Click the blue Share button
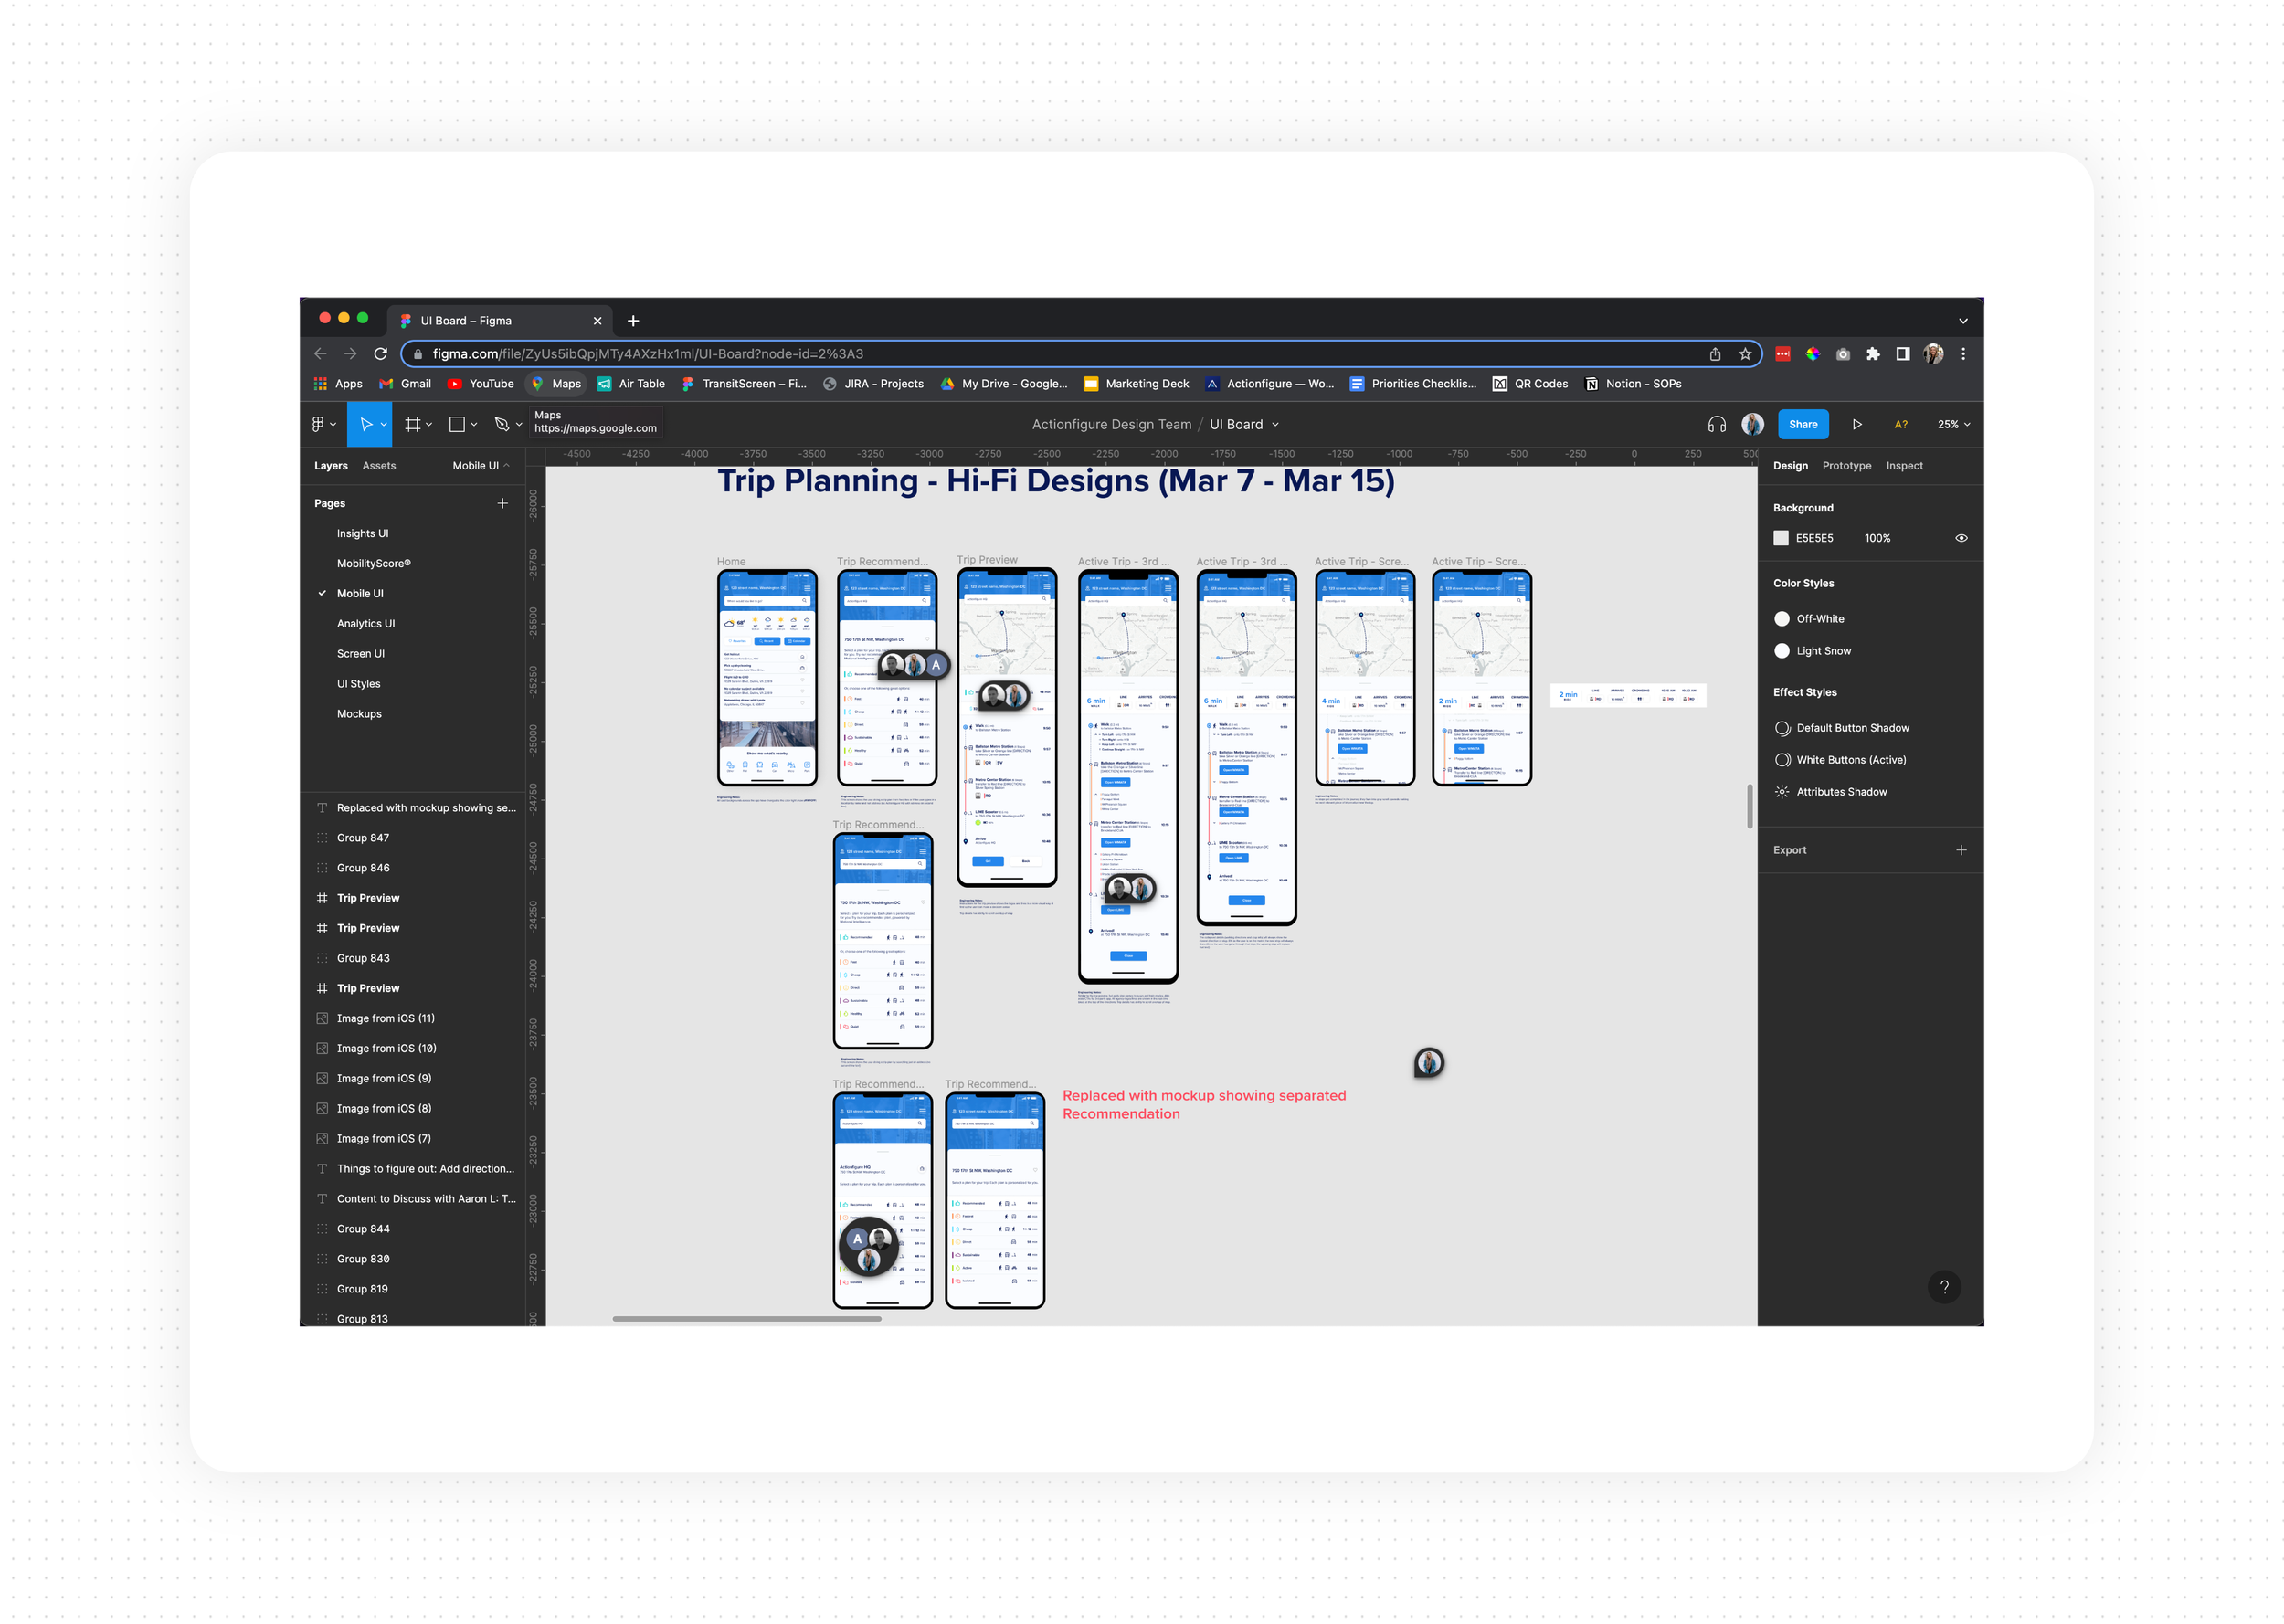Image resolution: width=2284 pixels, height=1624 pixels. coord(1802,424)
